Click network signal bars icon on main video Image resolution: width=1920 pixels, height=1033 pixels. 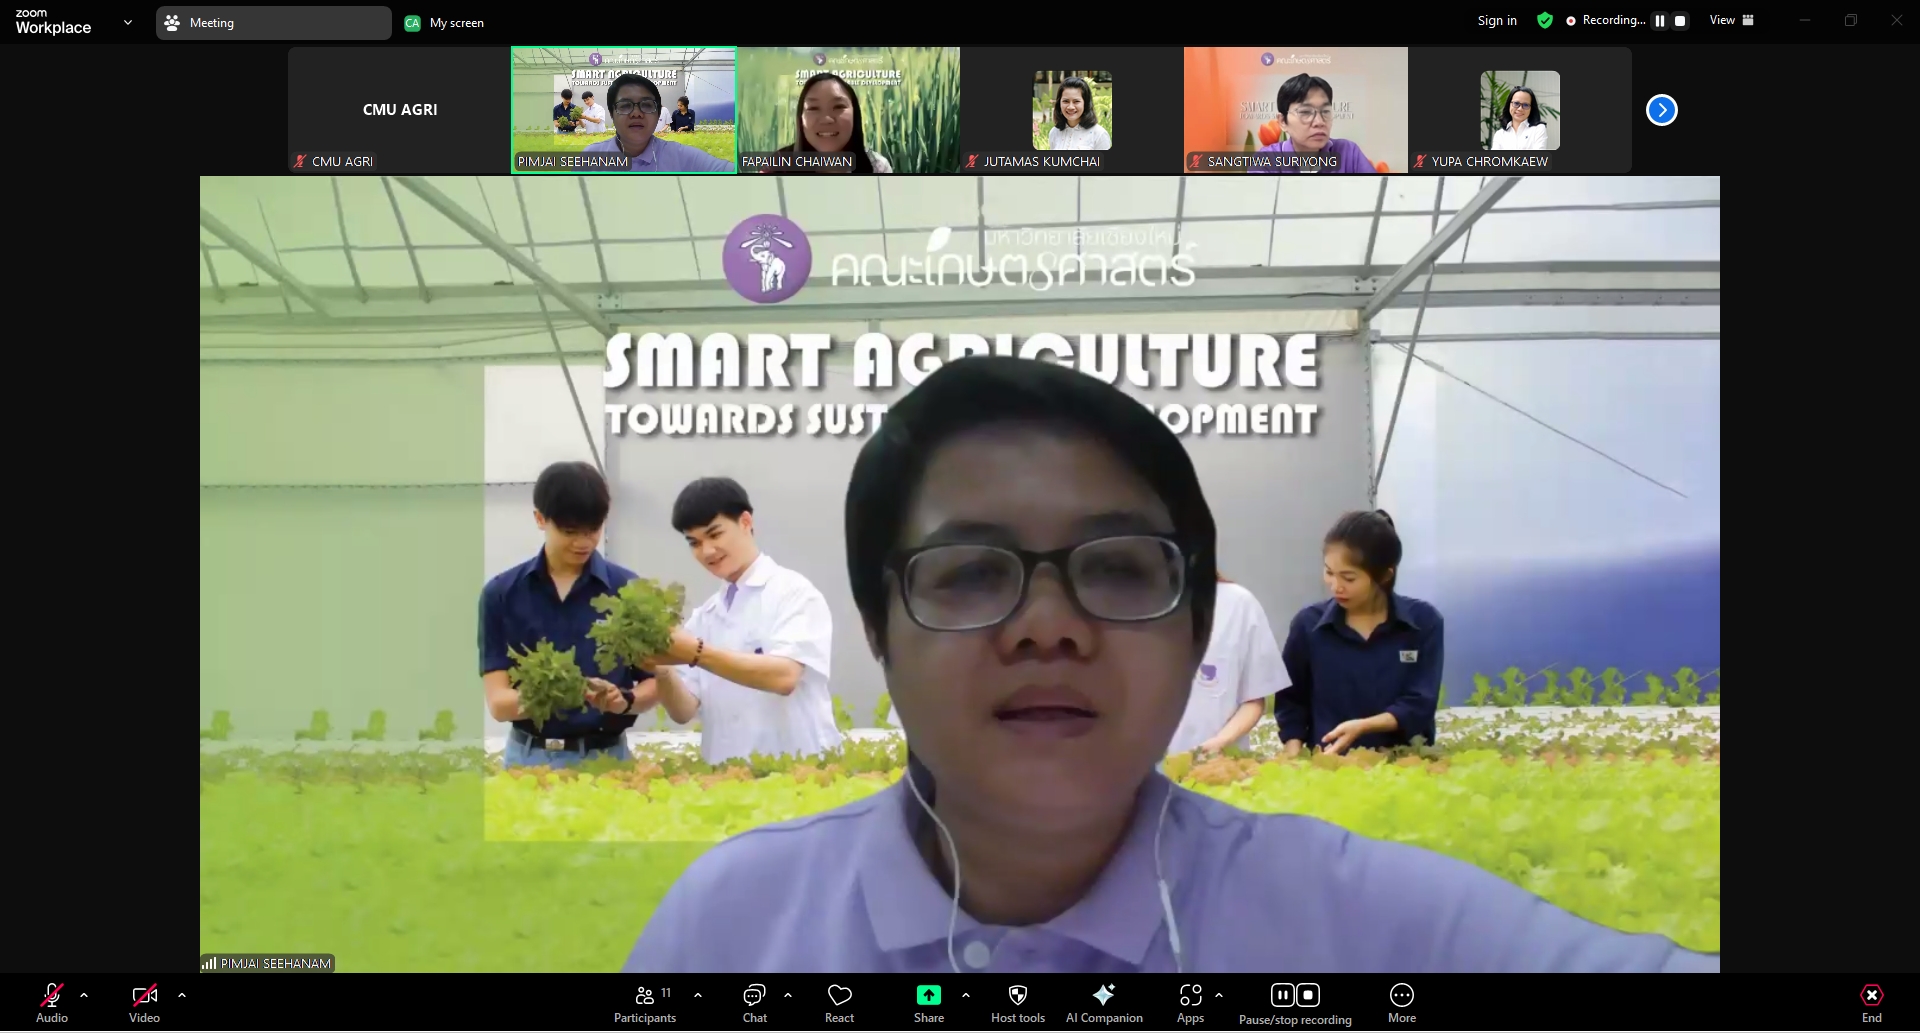click(x=209, y=963)
